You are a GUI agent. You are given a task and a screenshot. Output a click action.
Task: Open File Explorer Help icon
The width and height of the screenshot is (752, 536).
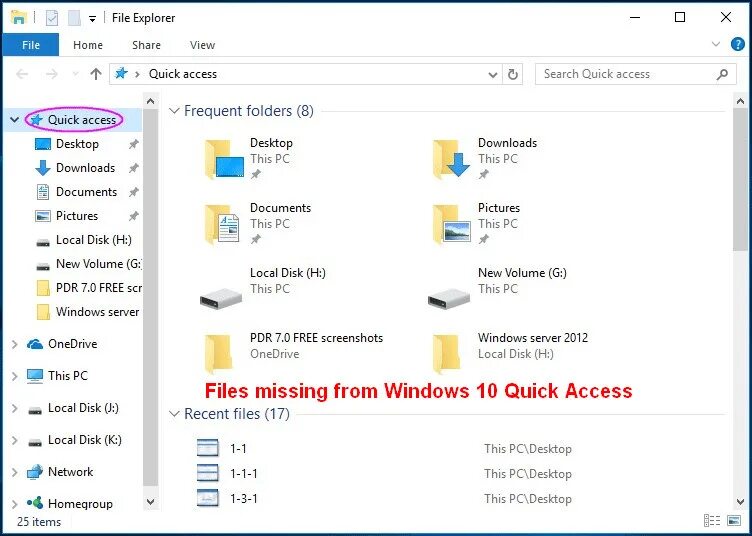pos(738,44)
